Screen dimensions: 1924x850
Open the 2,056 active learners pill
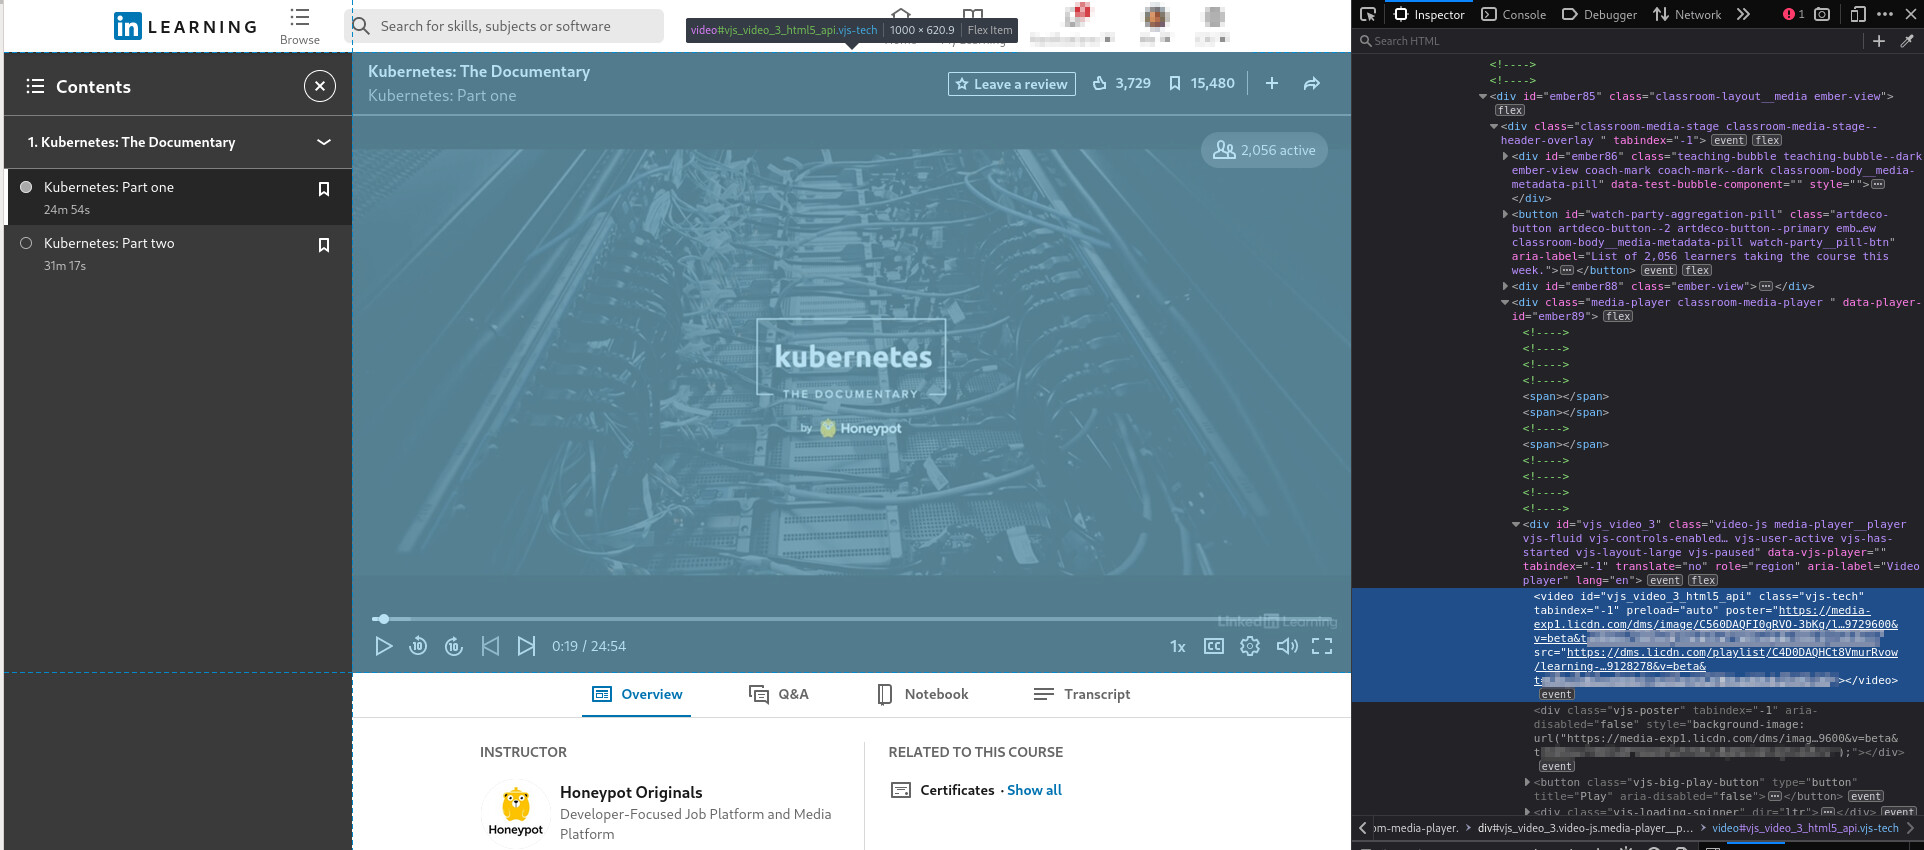coord(1264,150)
